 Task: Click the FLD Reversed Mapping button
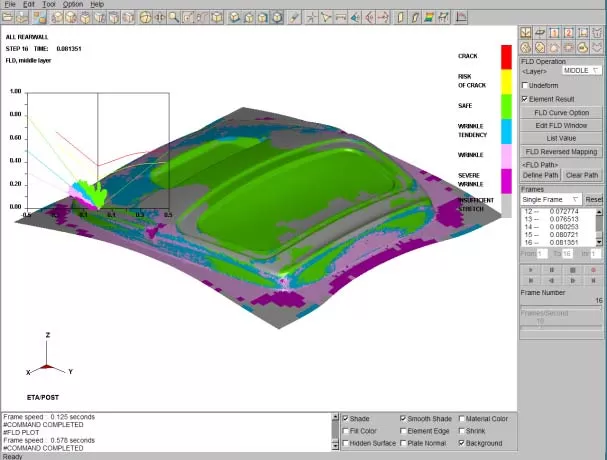pyautogui.click(x=561, y=152)
